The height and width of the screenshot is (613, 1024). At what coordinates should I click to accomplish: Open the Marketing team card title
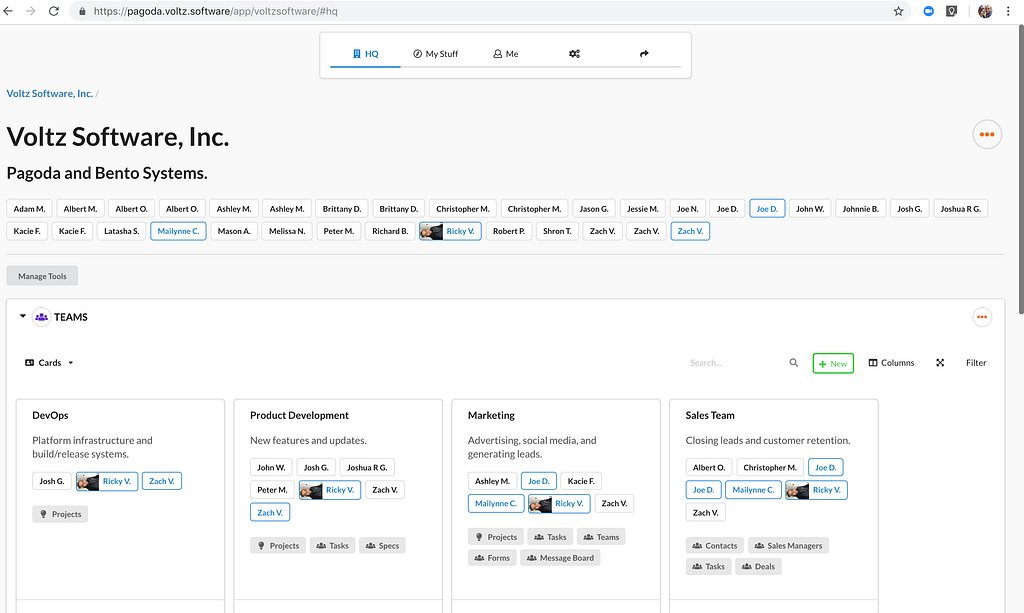(x=491, y=415)
